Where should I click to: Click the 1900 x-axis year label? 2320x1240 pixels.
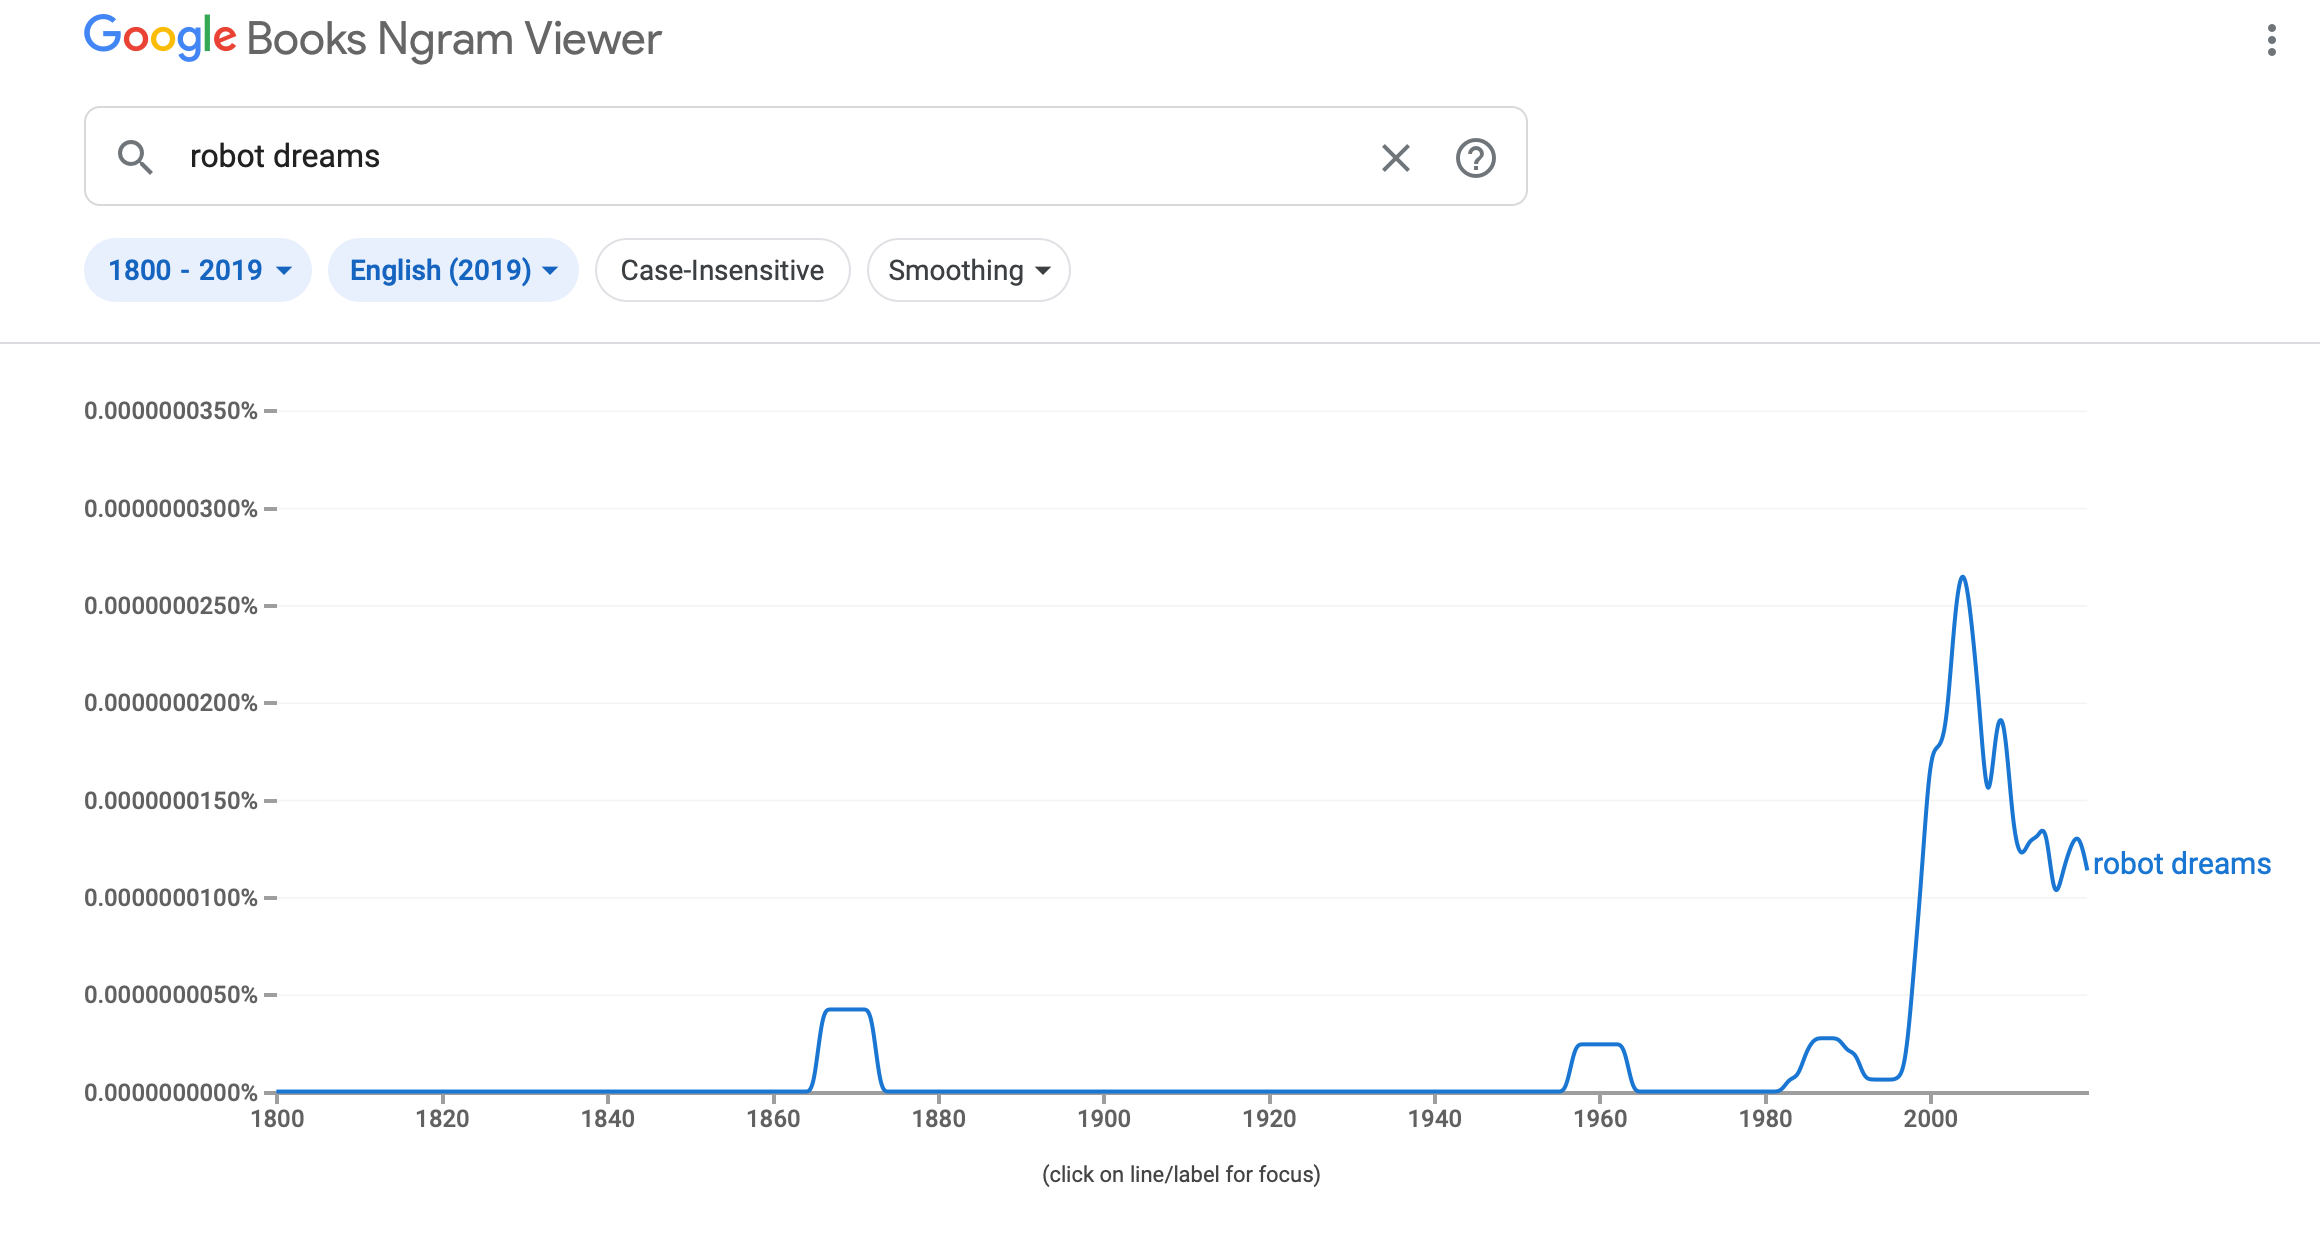(1103, 1118)
